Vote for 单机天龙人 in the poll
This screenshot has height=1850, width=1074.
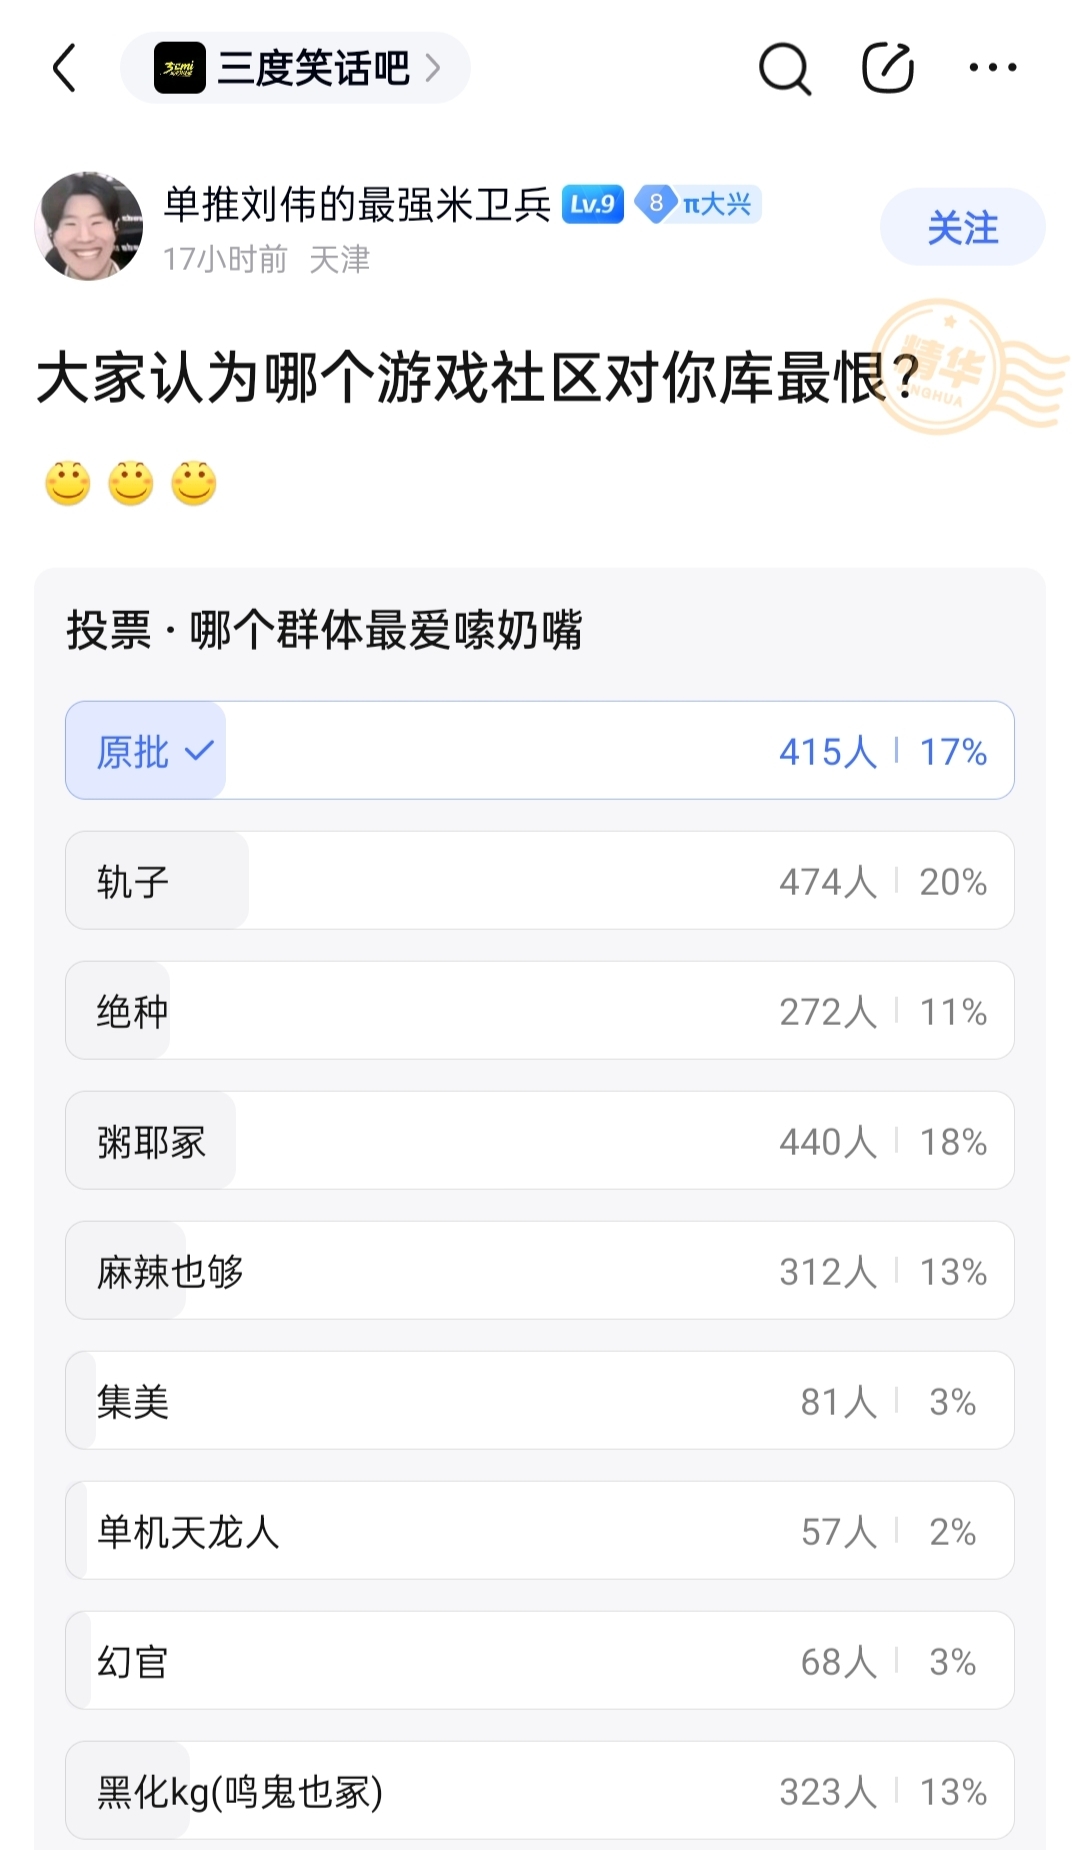point(540,1530)
